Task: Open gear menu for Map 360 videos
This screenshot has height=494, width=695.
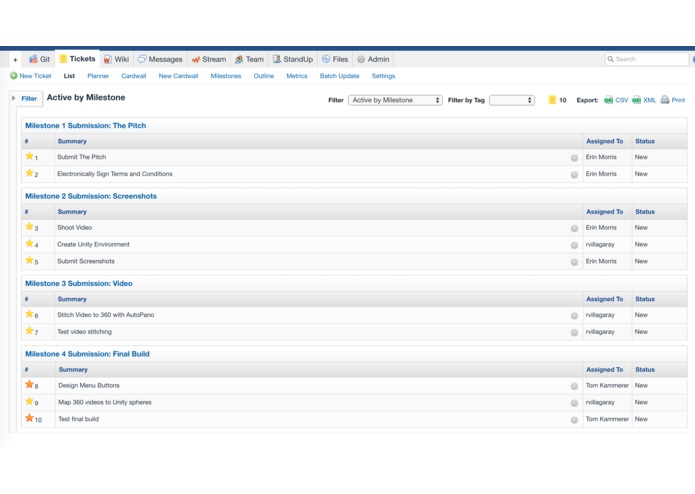Action: click(574, 403)
